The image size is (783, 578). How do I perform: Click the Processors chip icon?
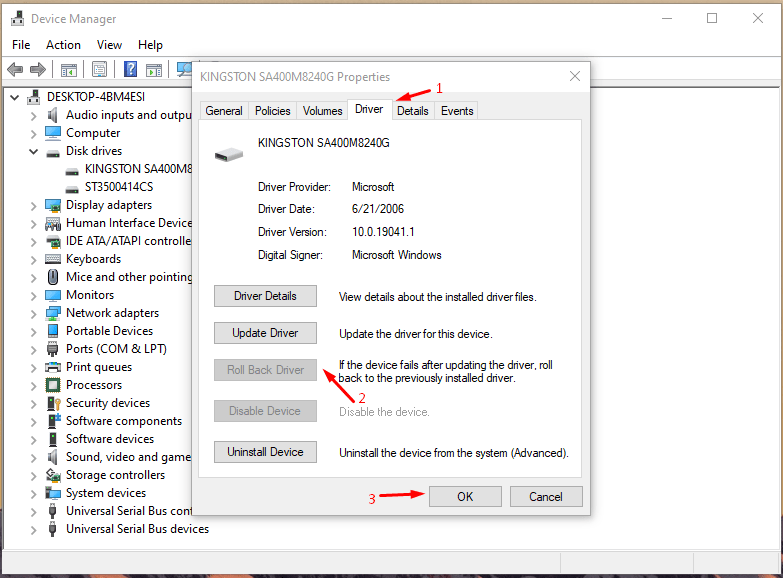tap(53, 385)
